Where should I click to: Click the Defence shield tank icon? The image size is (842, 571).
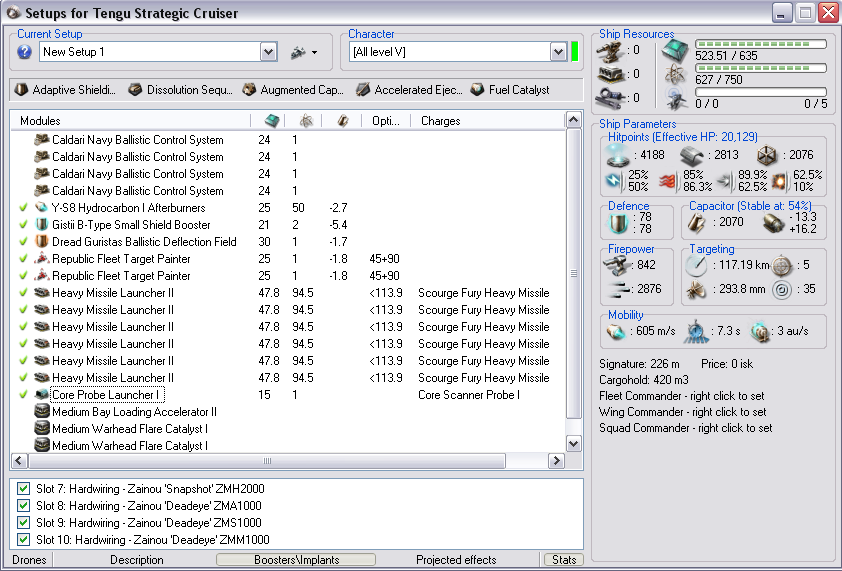(x=618, y=223)
